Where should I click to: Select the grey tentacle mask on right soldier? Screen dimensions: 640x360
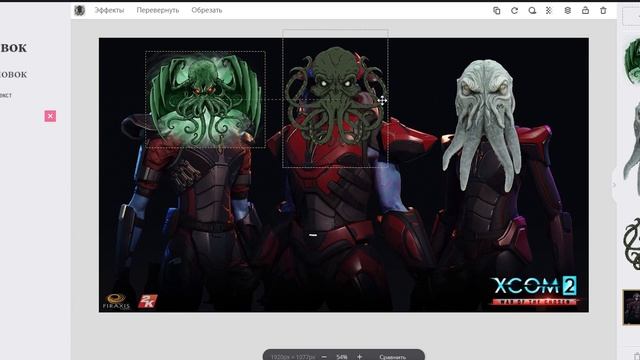483,124
